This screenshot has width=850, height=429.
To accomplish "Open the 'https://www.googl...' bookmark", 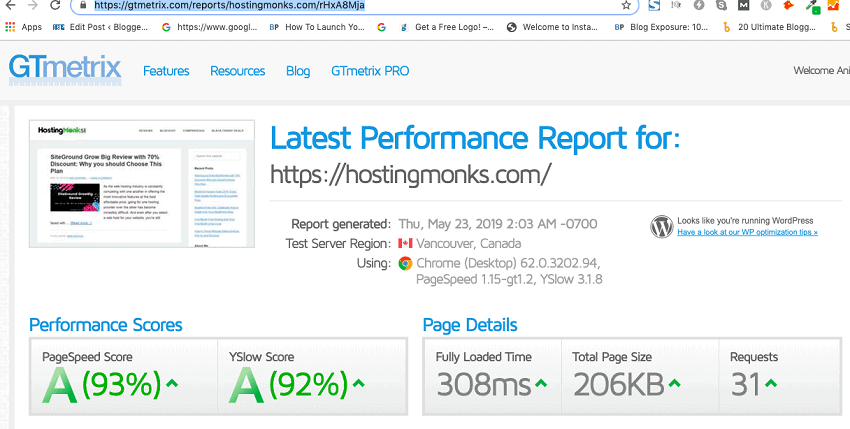I will [209, 27].
